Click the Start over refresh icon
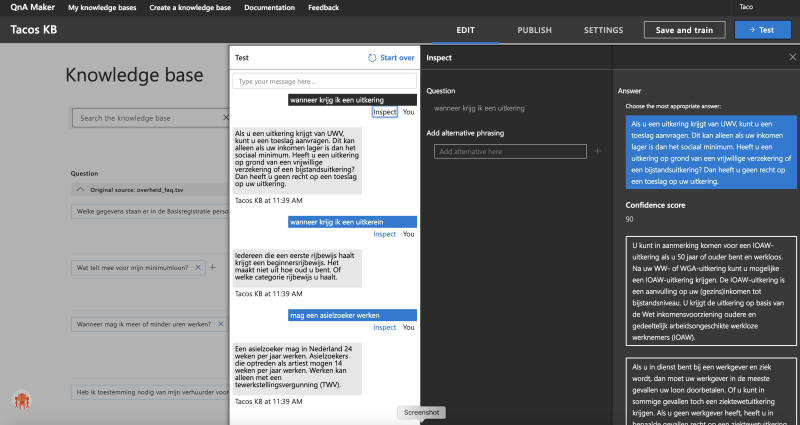The width and height of the screenshot is (800, 425). point(372,58)
